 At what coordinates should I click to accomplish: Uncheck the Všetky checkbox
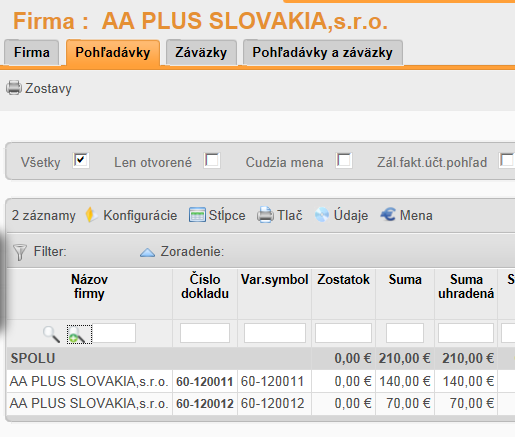81,161
